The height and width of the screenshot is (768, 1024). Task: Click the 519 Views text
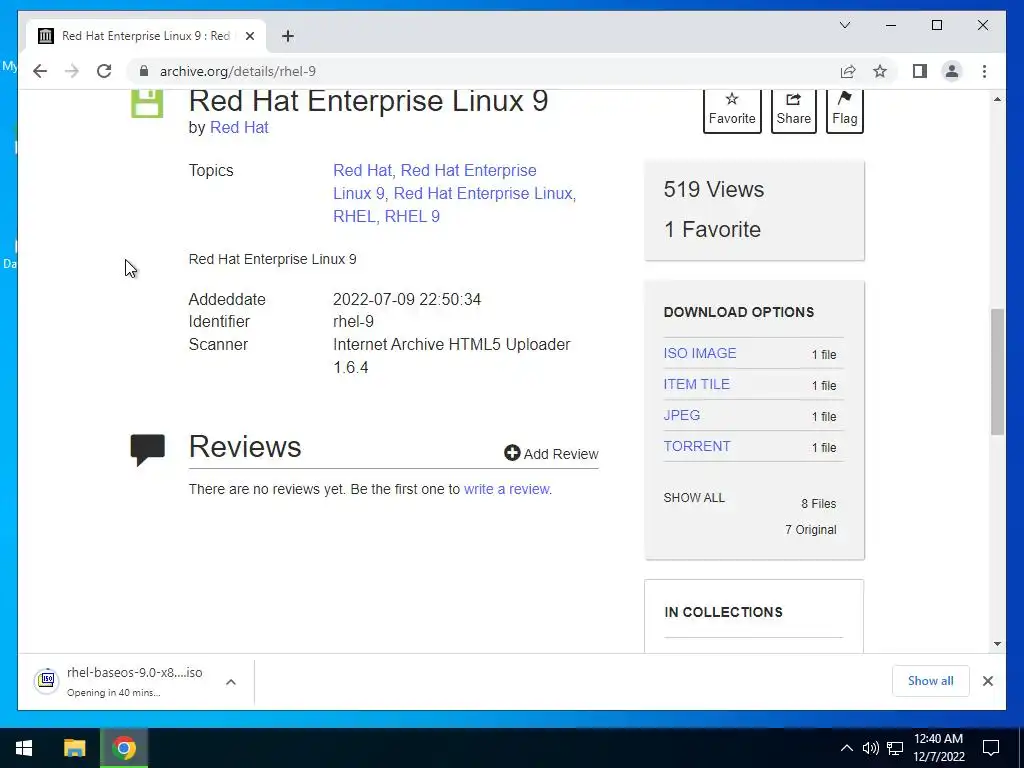coord(713,189)
